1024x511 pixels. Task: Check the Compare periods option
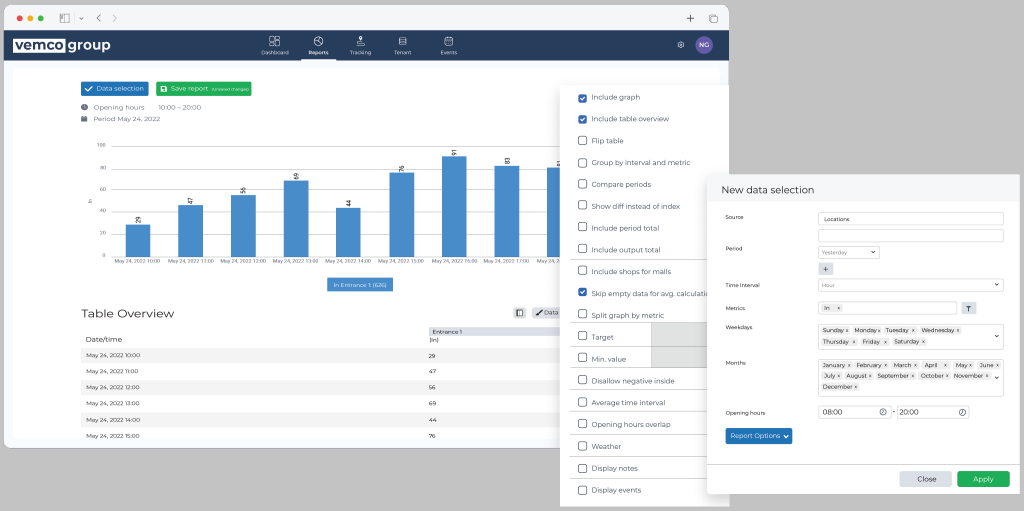pyautogui.click(x=583, y=184)
